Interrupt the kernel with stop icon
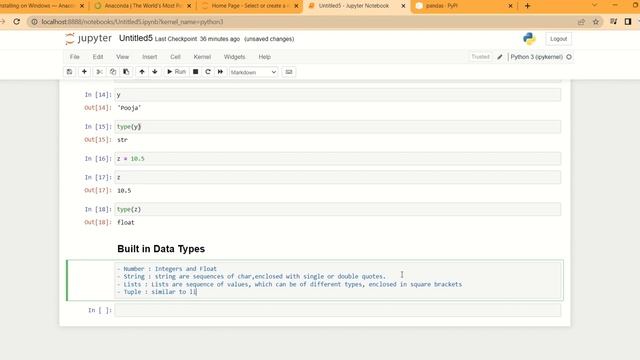Screen dimensions: 640x360 (x=196, y=72)
